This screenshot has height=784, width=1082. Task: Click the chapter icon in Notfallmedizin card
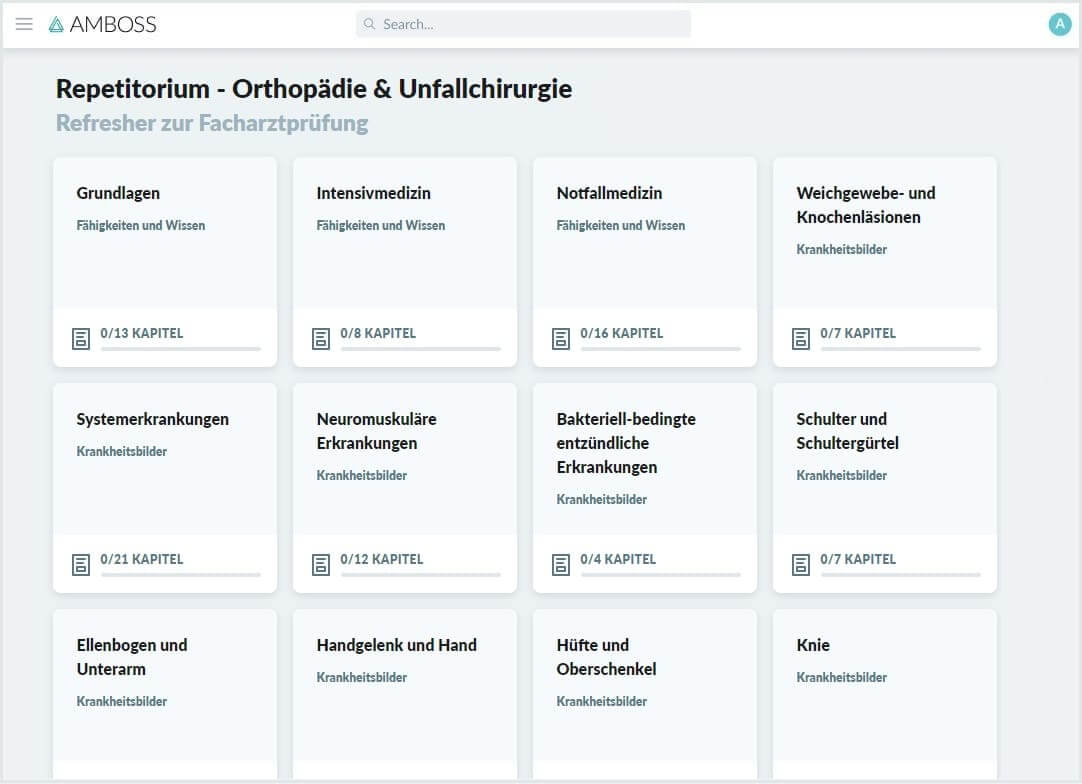point(561,339)
